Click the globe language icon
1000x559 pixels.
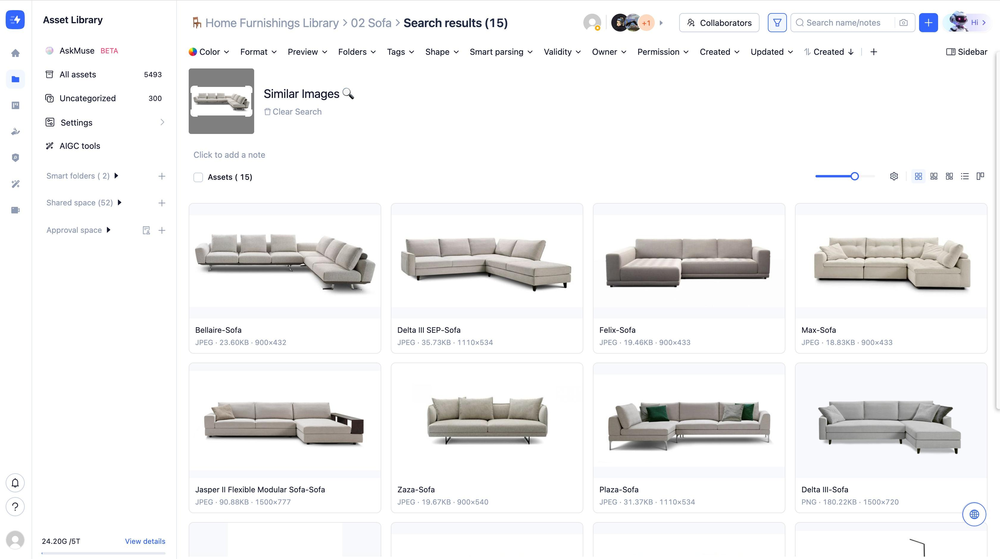(x=974, y=515)
